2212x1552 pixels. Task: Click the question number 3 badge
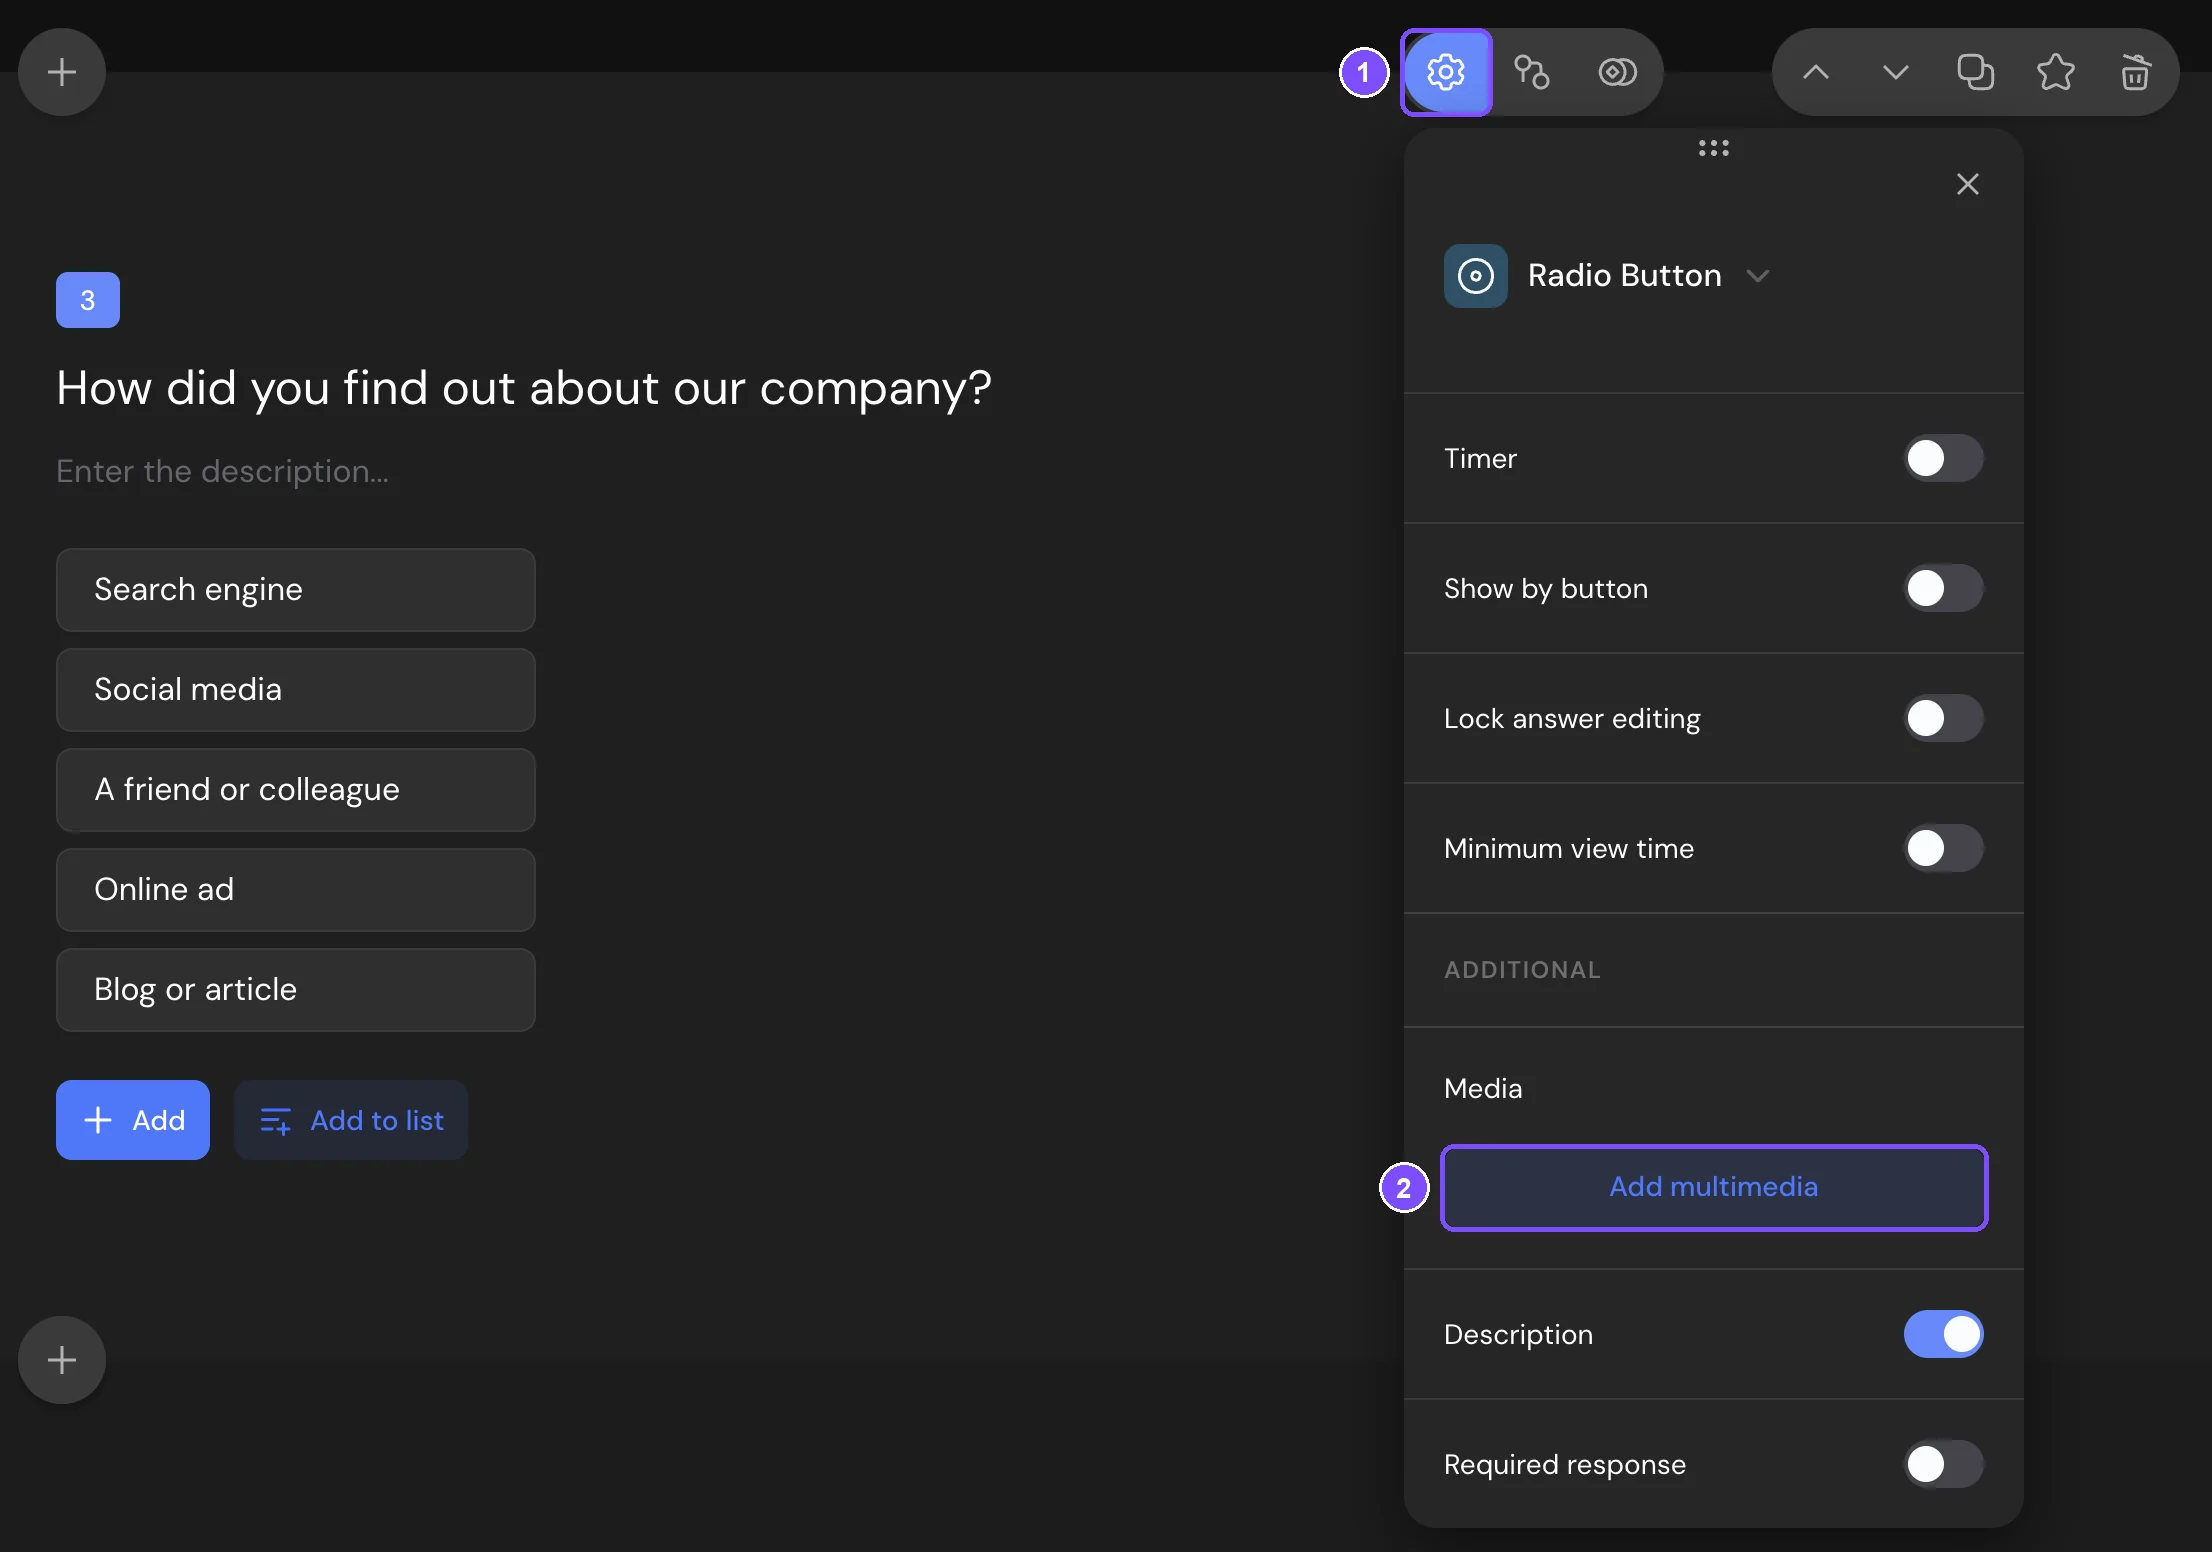(x=88, y=300)
